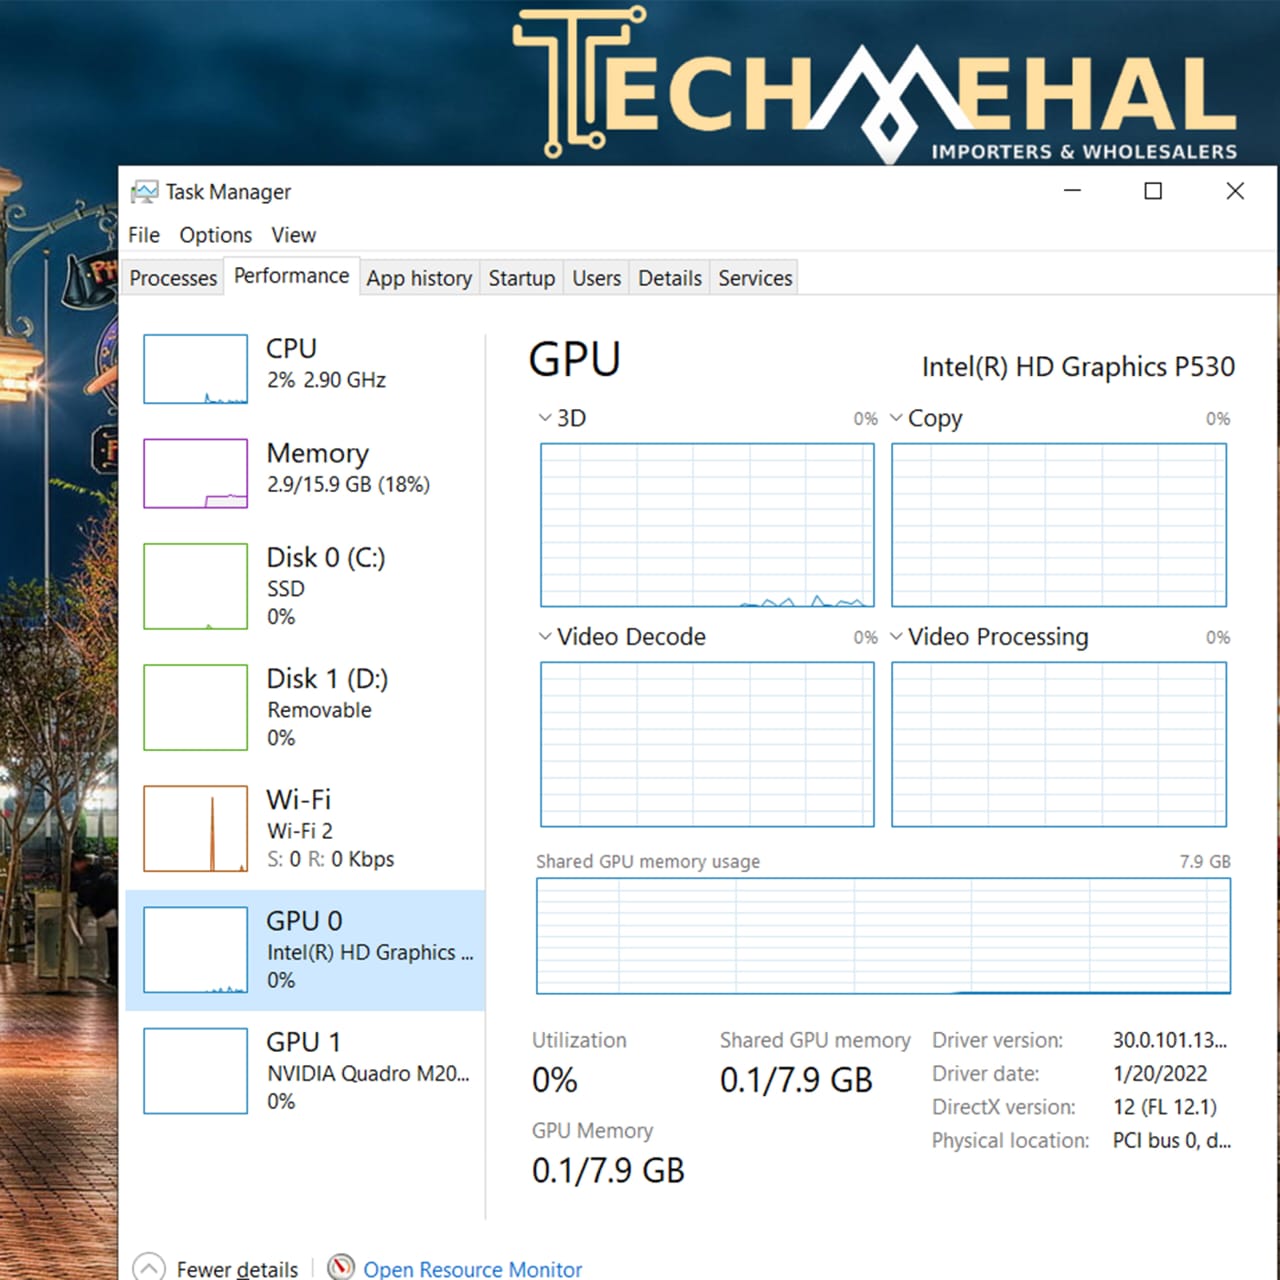Select the Disk 0 (C:) mini graph
This screenshot has width=1280, height=1280.
click(x=195, y=586)
